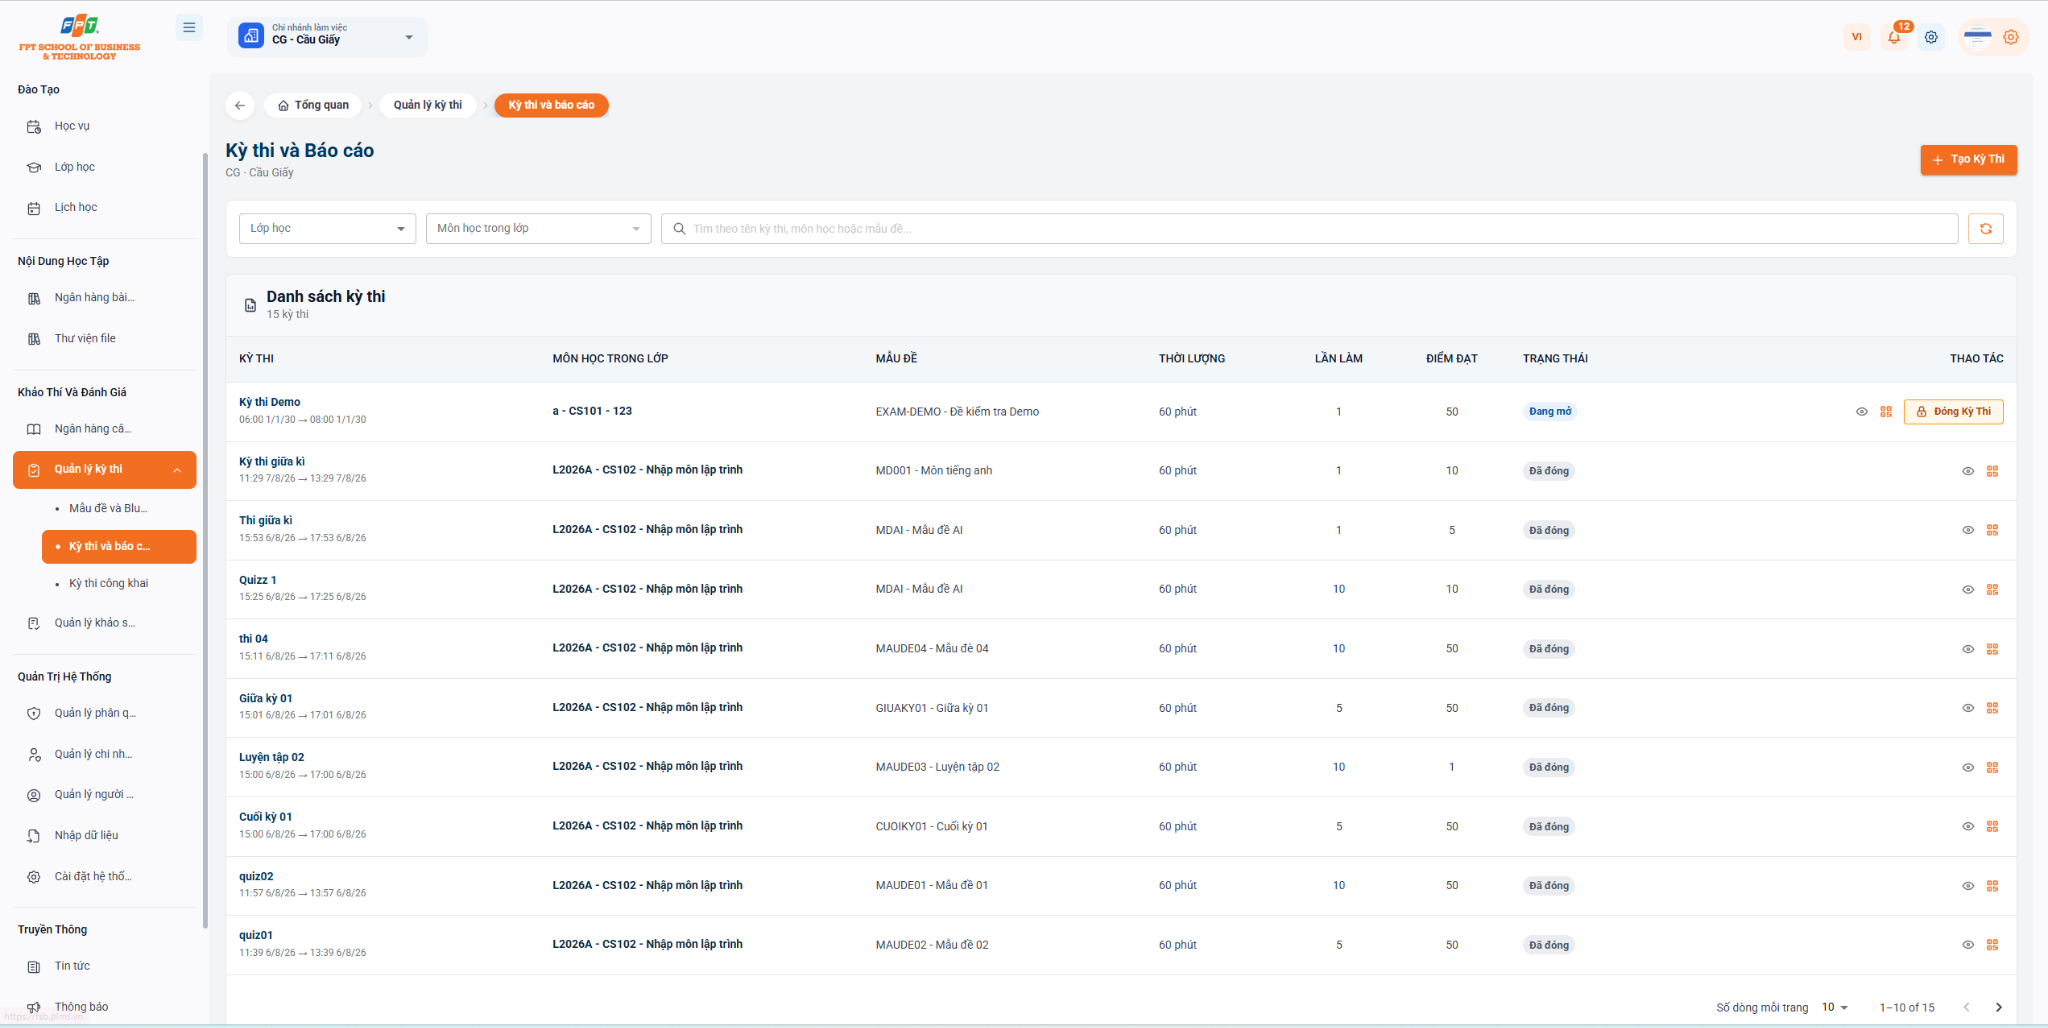Click the orange gear next to avatar

tap(2011, 37)
